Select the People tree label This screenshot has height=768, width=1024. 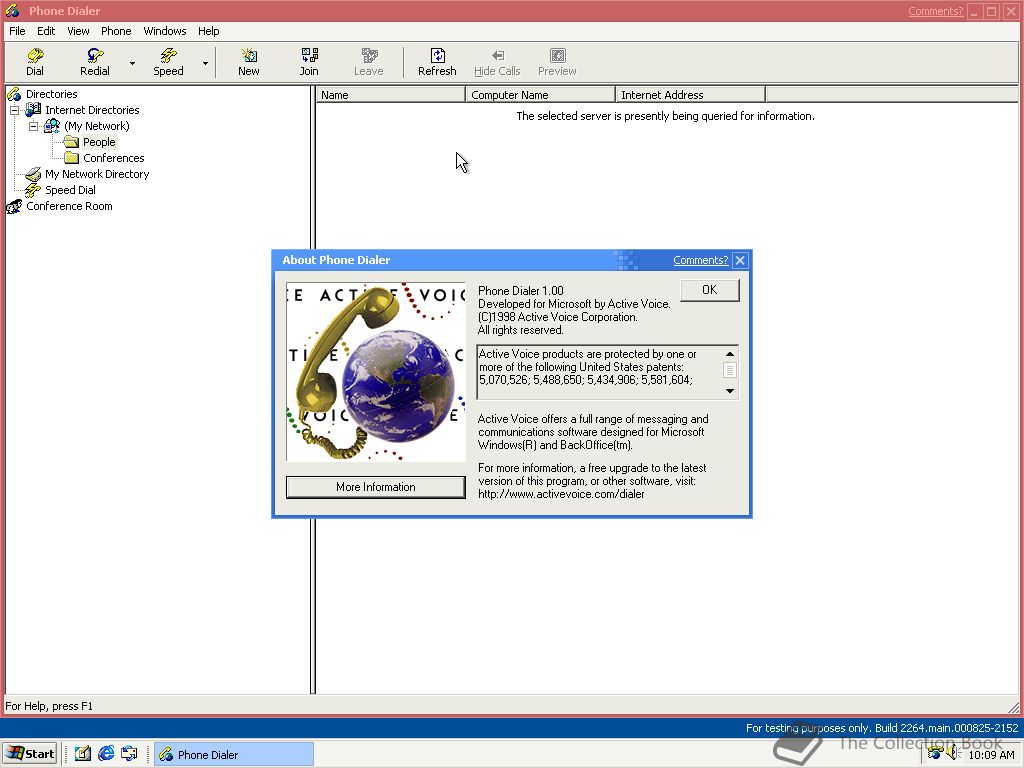click(x=99, y=142)
